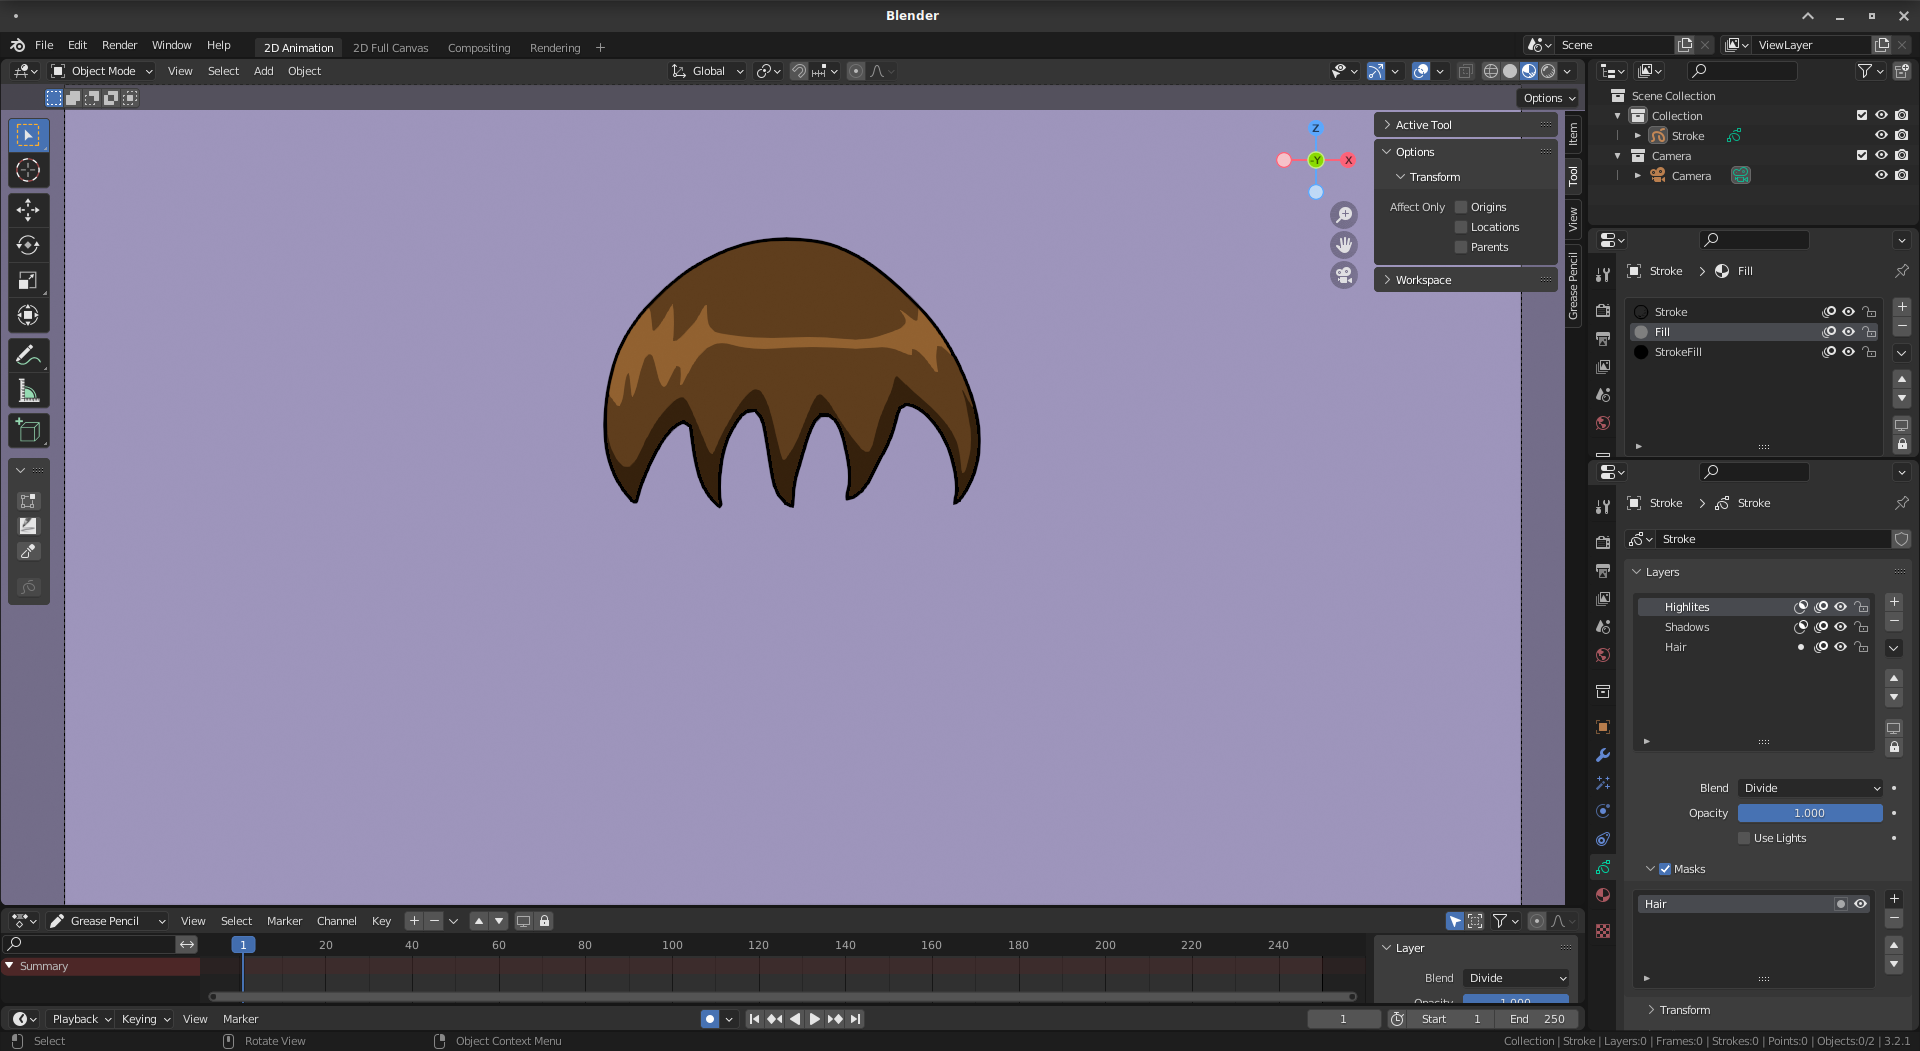Toggle the camera view icon
Image resolution: width=1920 pixels, height=1051 pixels.
(1344, 275)
